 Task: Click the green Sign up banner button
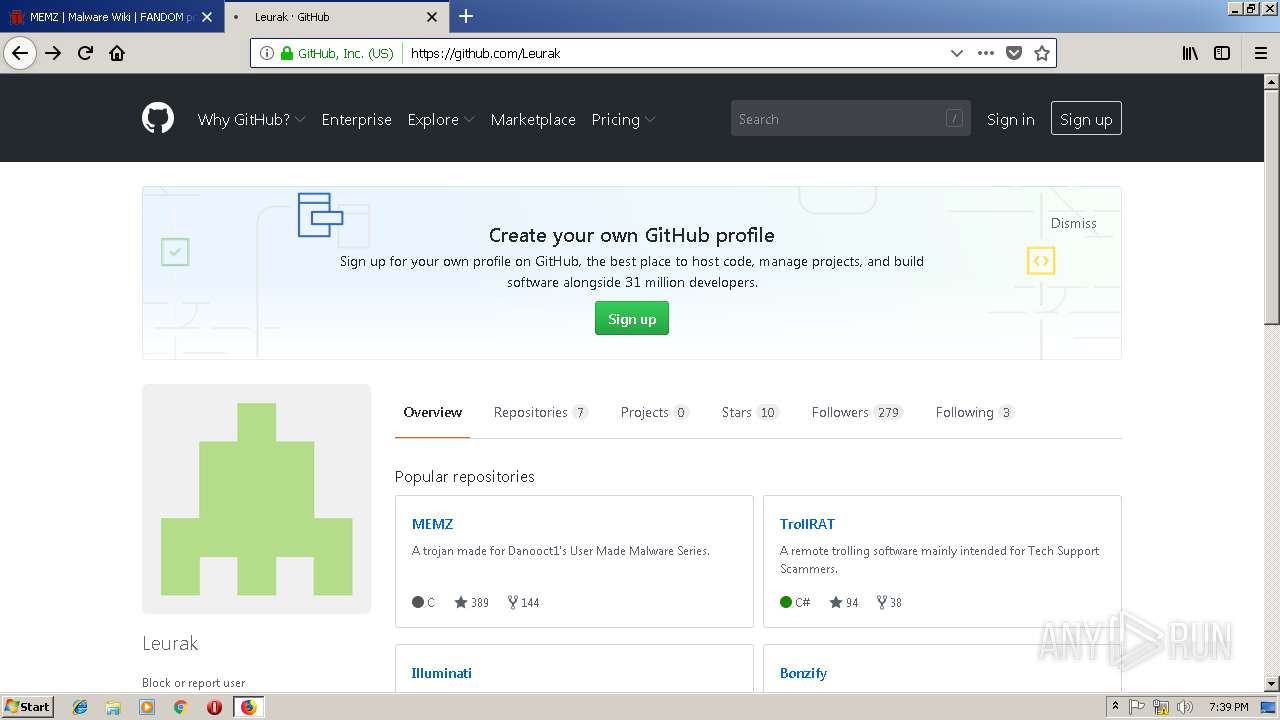pyautogui.click(x=632, y=319)
